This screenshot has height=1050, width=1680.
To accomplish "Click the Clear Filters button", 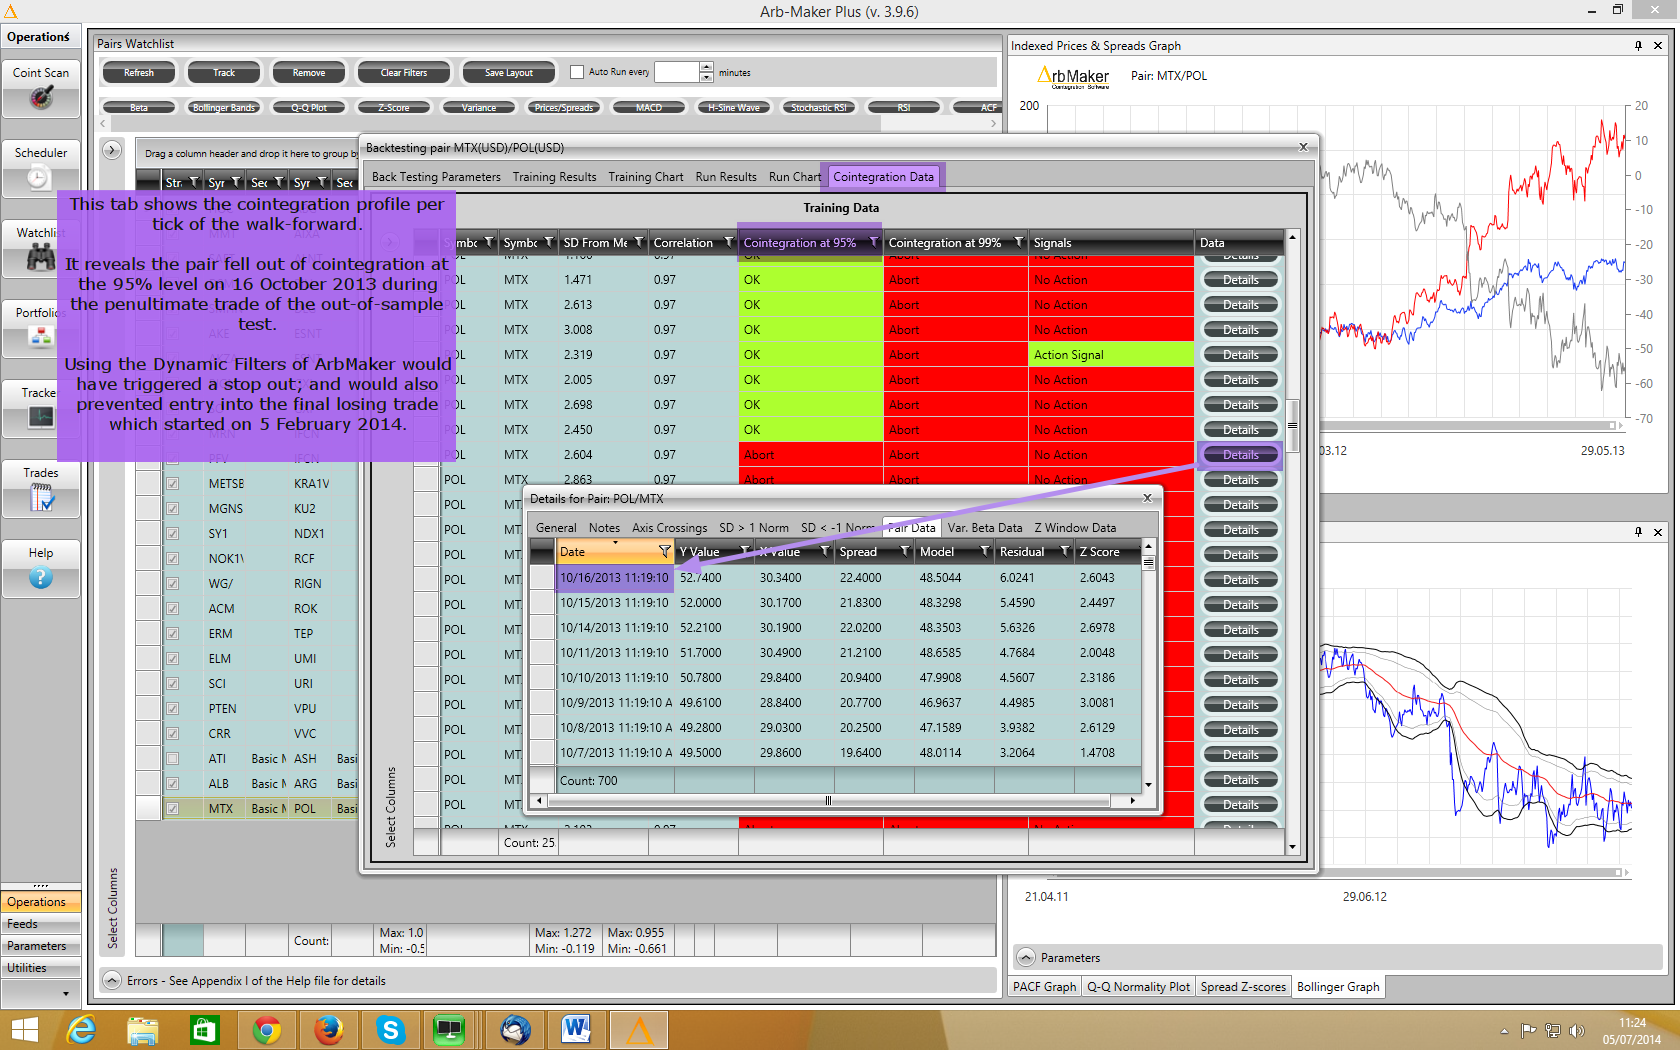I will click(x=404, y=72).
